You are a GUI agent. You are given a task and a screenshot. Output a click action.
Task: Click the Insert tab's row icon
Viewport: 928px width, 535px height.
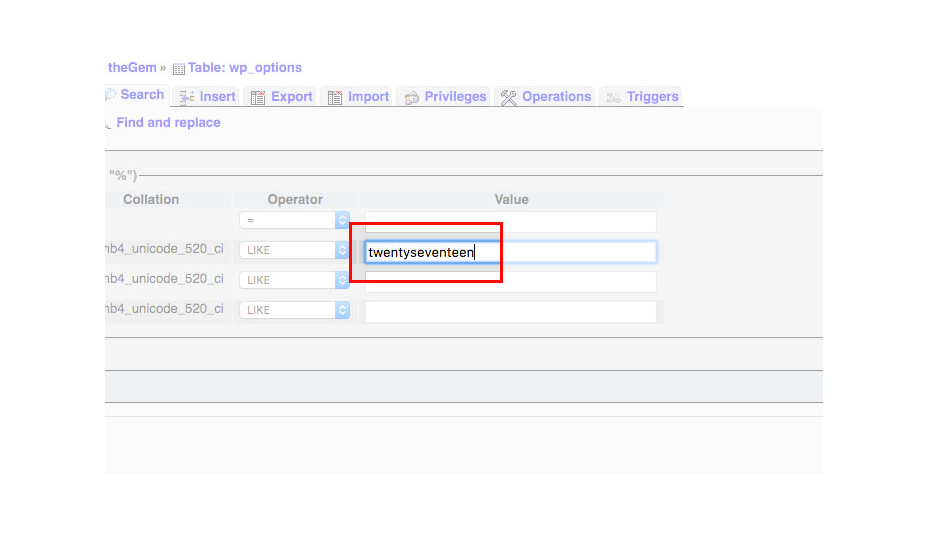186,98
